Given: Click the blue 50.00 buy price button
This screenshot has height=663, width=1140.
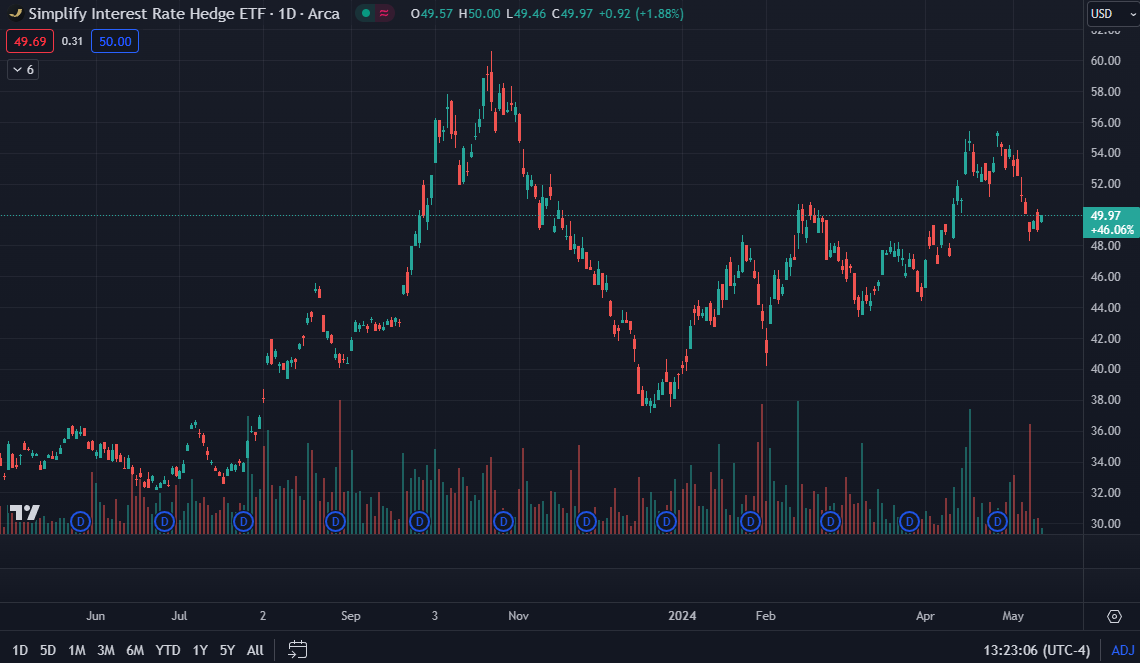Looking at the screenshot, I should coord(115,41).
